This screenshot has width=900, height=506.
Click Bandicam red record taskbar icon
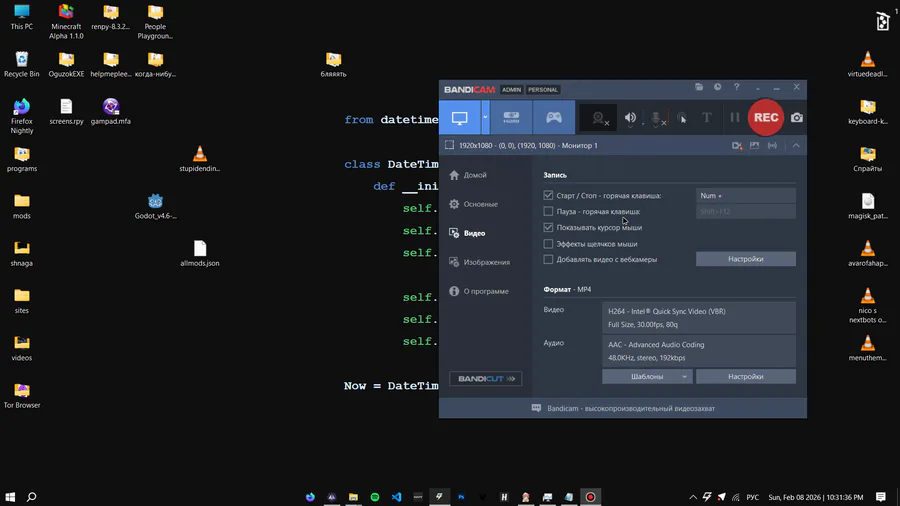coord(590,497)
